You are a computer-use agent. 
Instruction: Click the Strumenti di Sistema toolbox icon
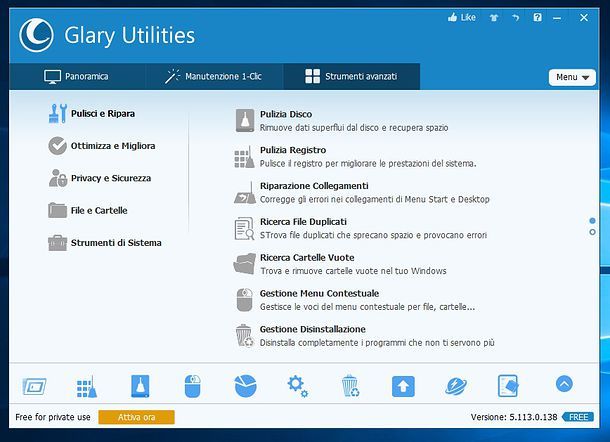click(58, 243)
